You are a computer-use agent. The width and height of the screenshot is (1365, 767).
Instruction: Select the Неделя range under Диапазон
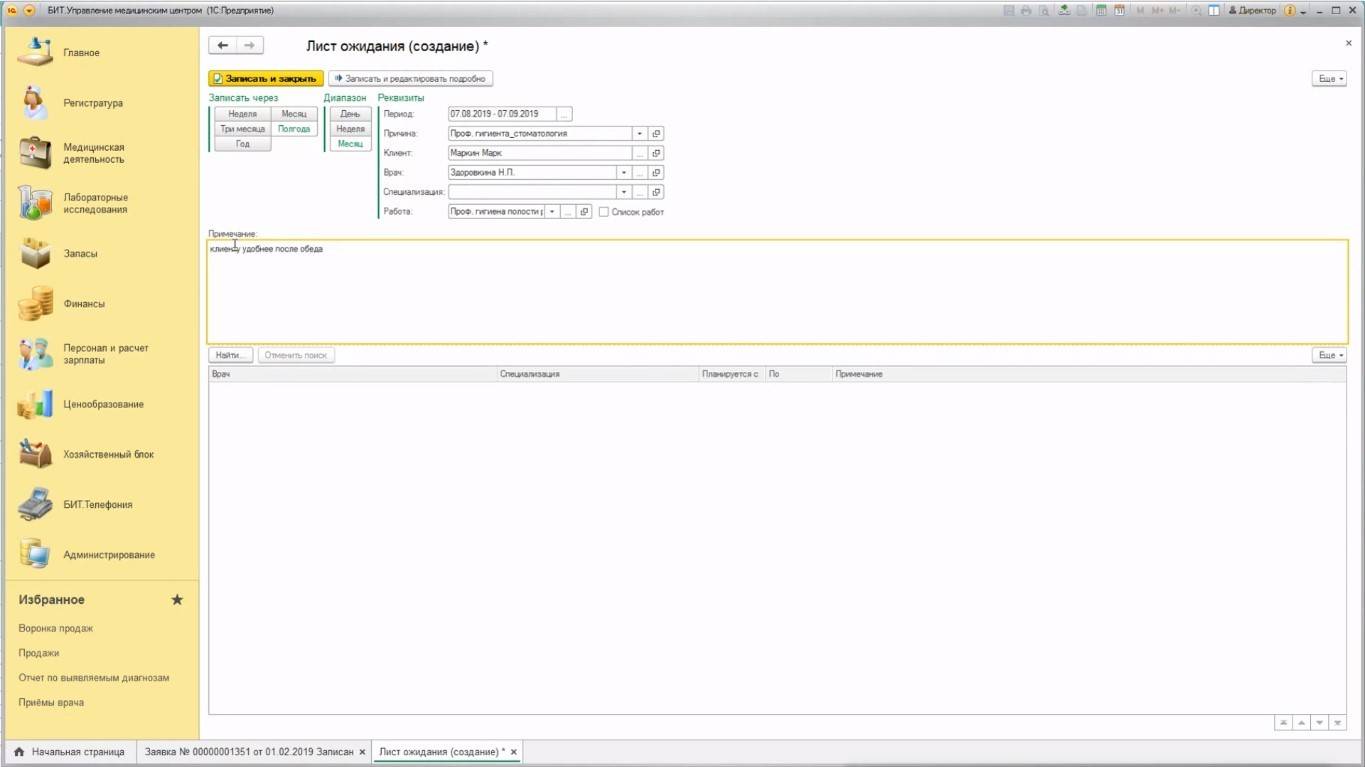pyautogui.click(x=350, y=129)
